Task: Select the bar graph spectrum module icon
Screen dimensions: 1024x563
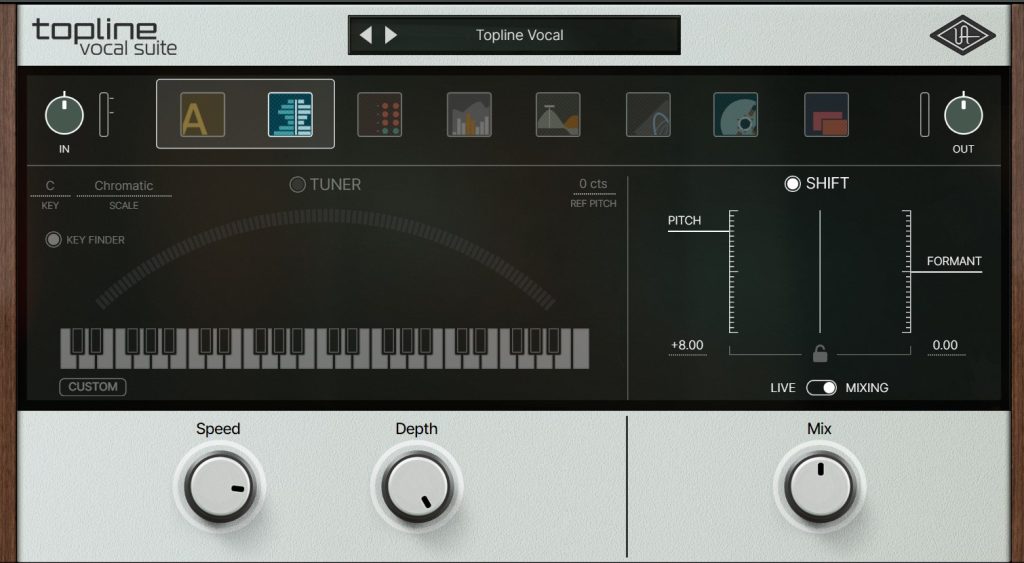Action: point(469,115)
